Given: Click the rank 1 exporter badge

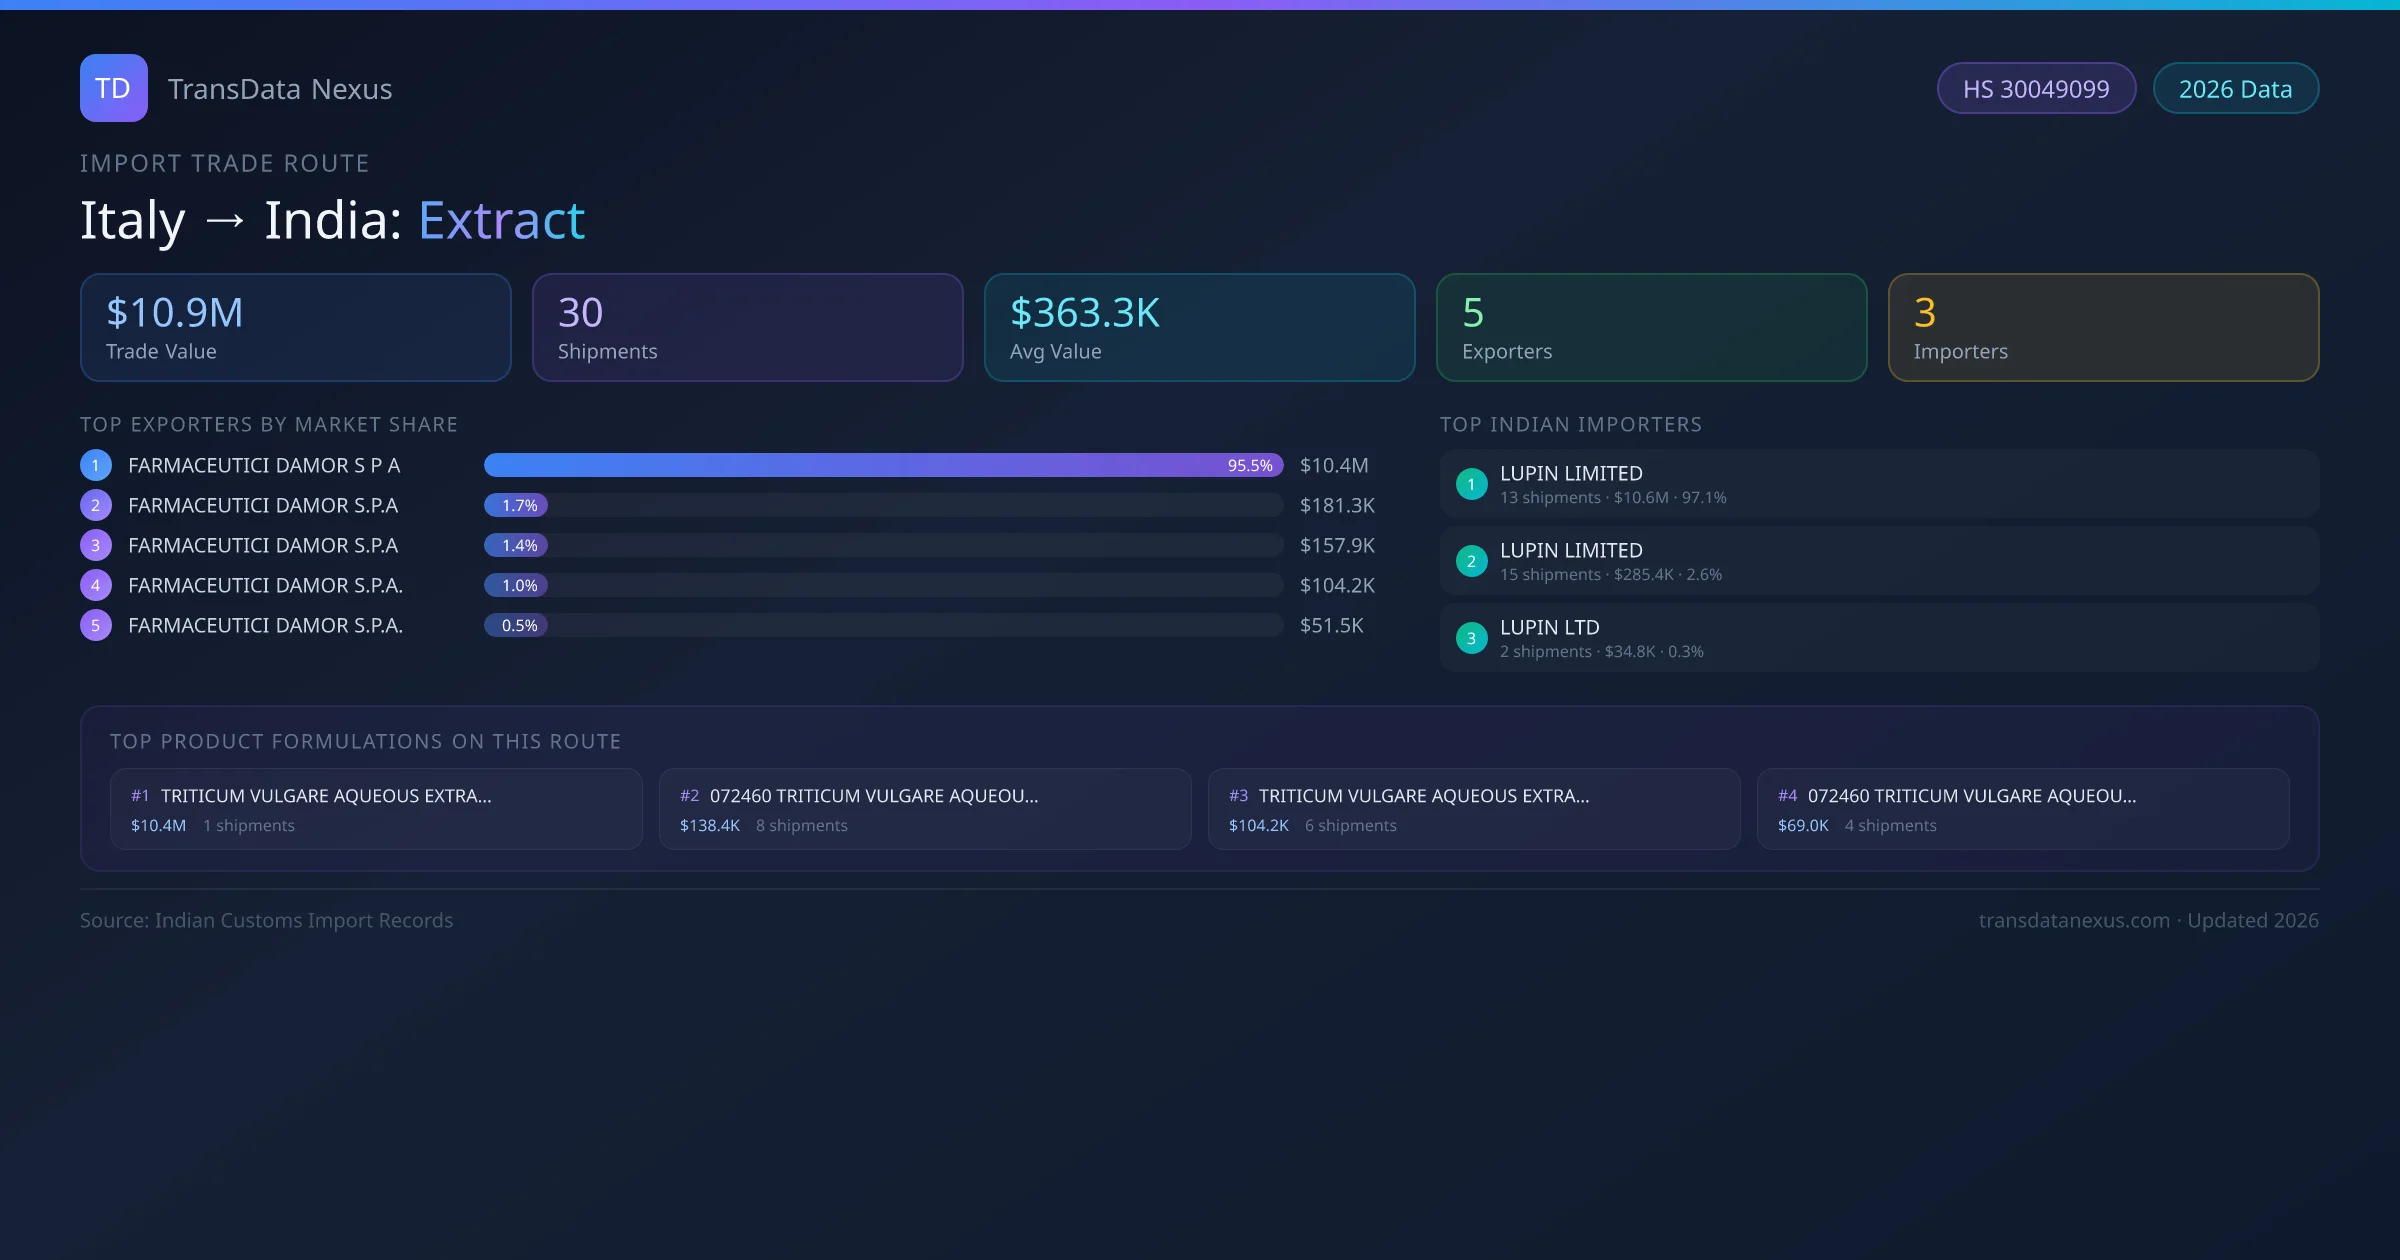Looking at the screenshot, I should coord(96,465).
